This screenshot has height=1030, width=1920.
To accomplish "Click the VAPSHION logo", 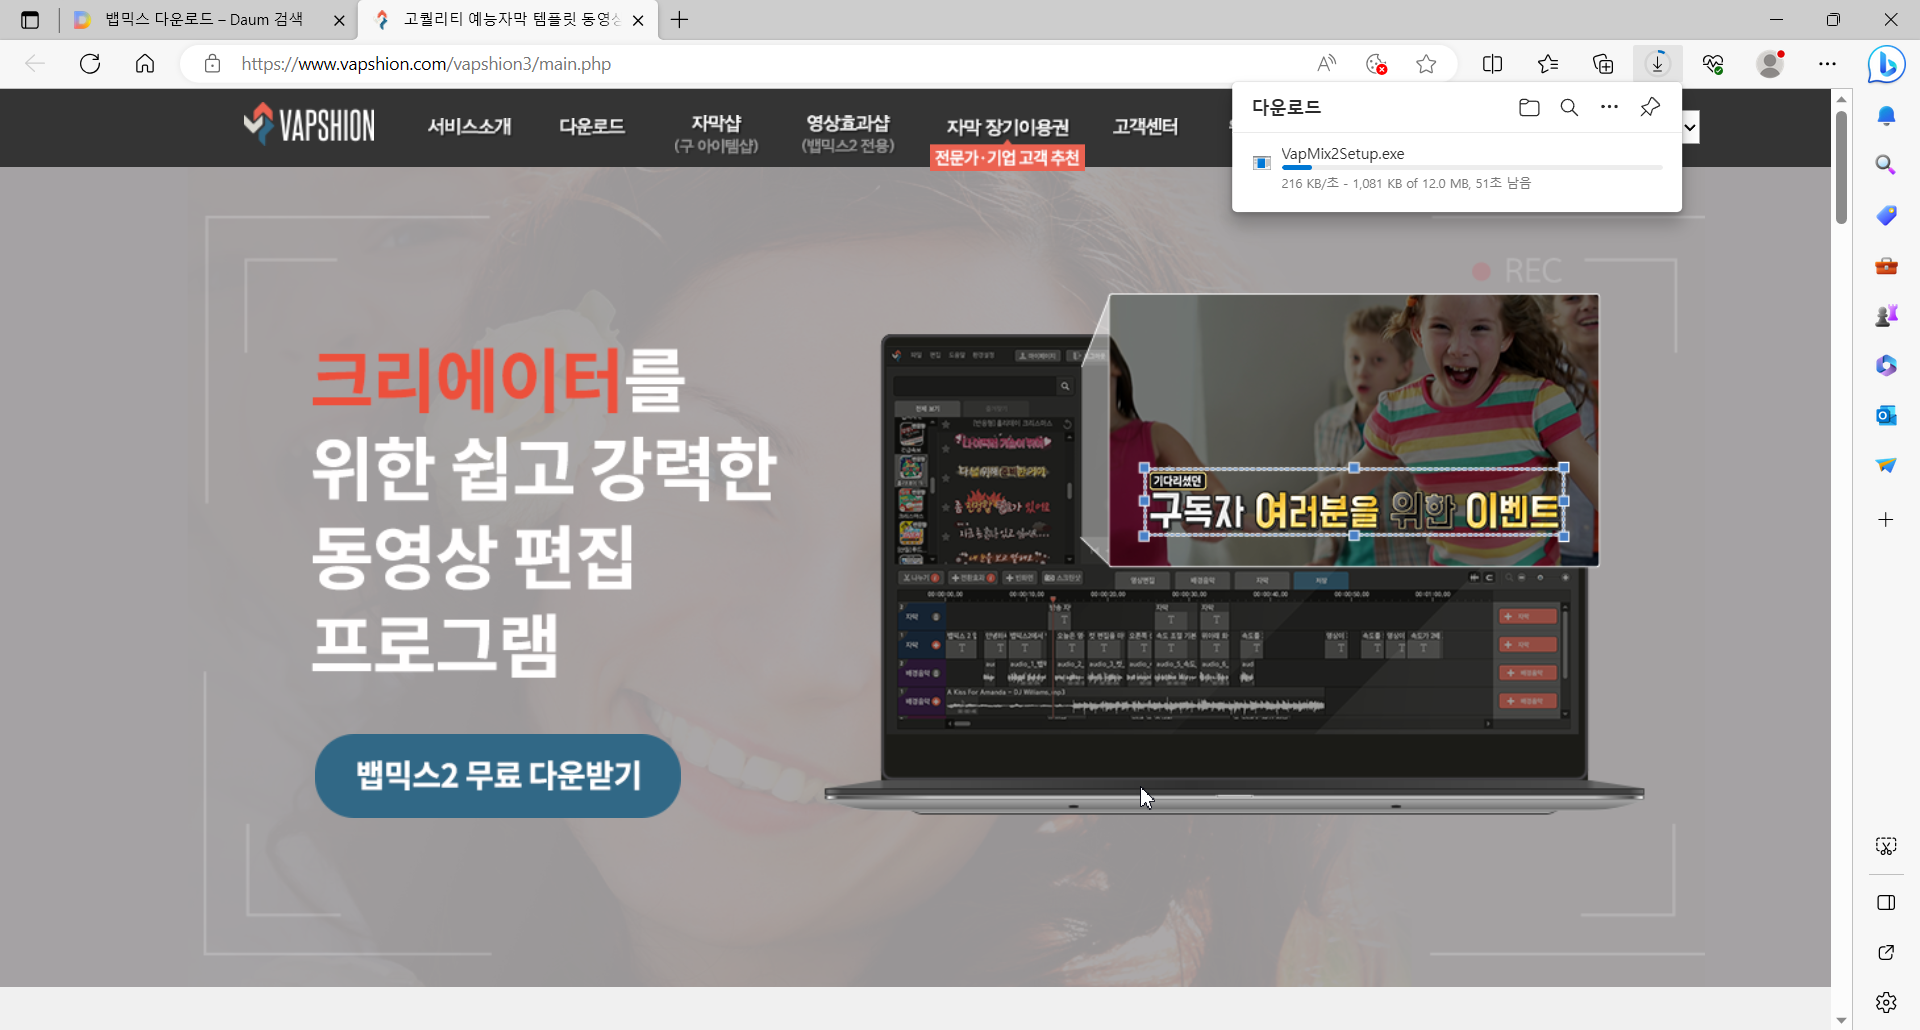I will coord(310,125).
